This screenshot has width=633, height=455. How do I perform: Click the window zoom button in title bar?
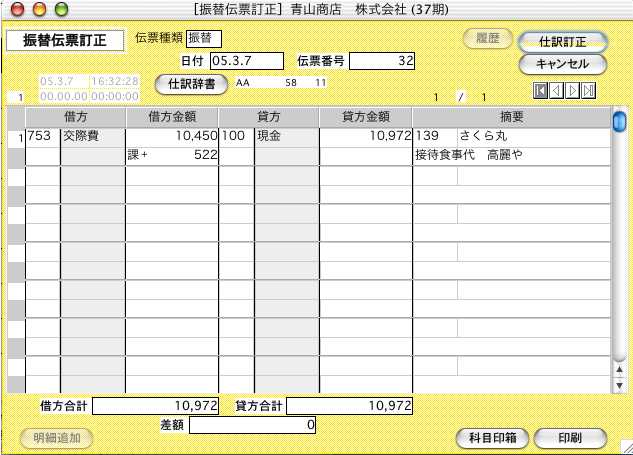tap(62, 9)
